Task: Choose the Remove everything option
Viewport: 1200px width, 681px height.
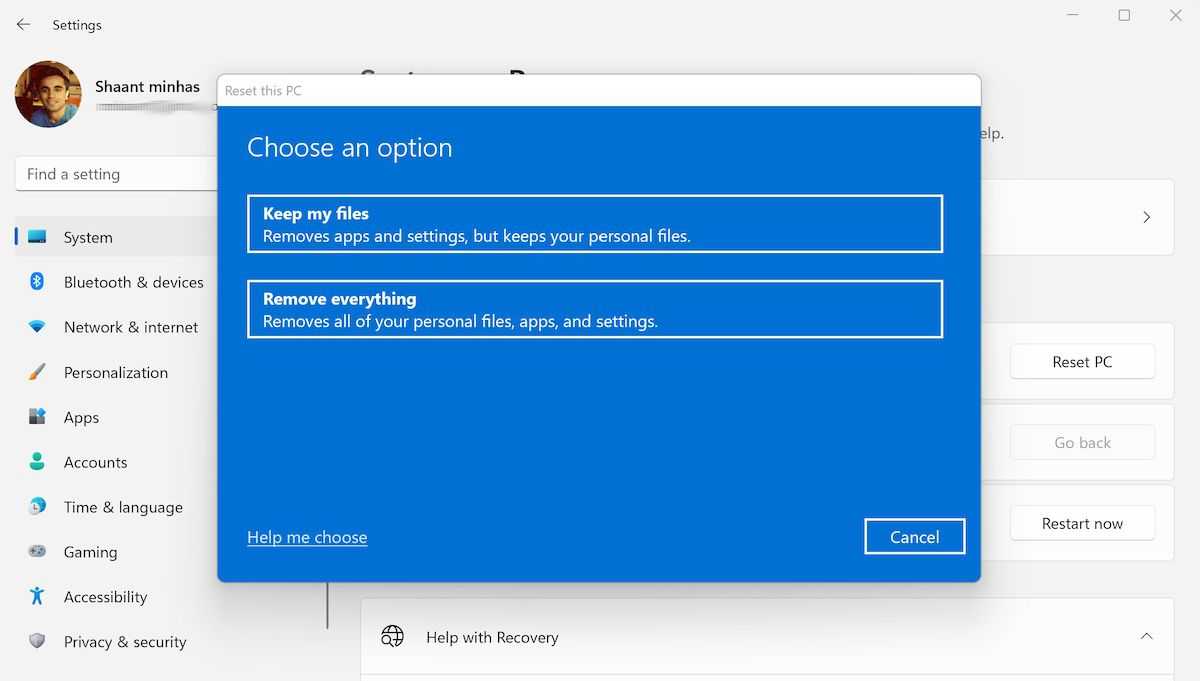Action: (594, 309)
